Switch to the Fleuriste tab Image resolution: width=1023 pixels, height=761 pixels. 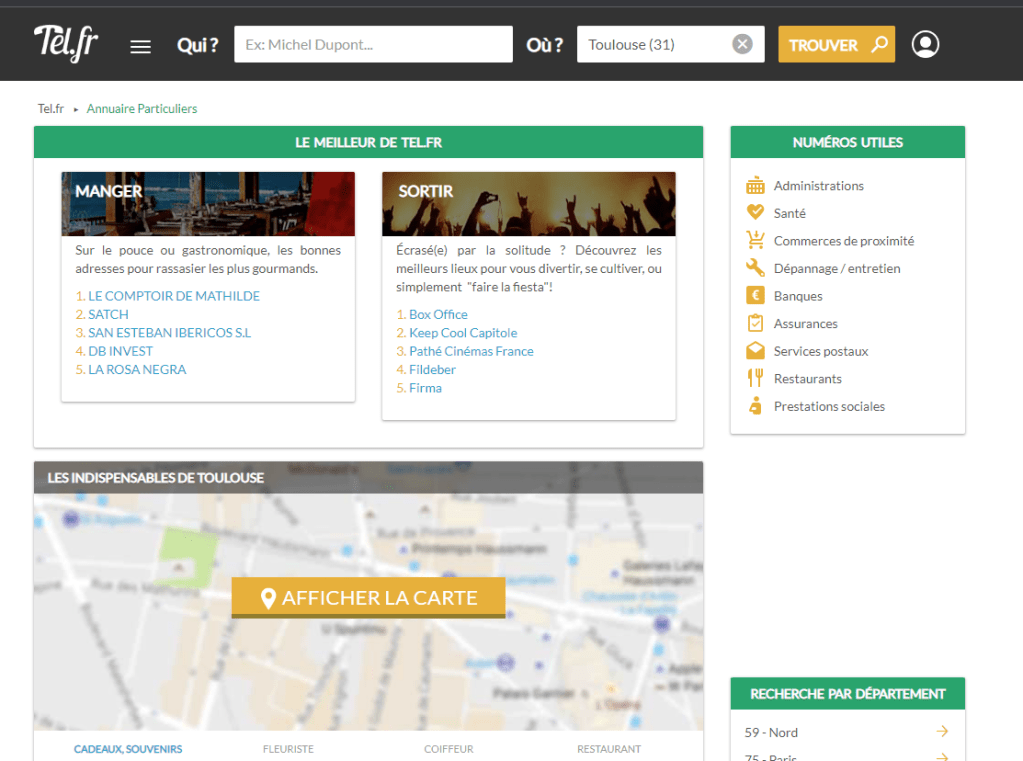click(288, 749)
